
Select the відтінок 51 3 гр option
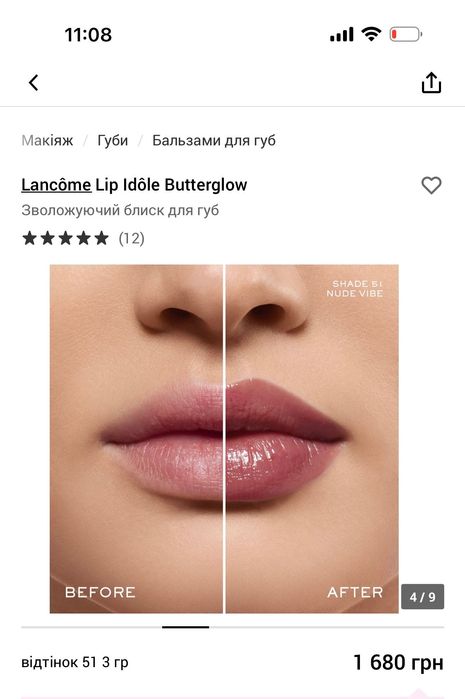(x=75, y=662)
